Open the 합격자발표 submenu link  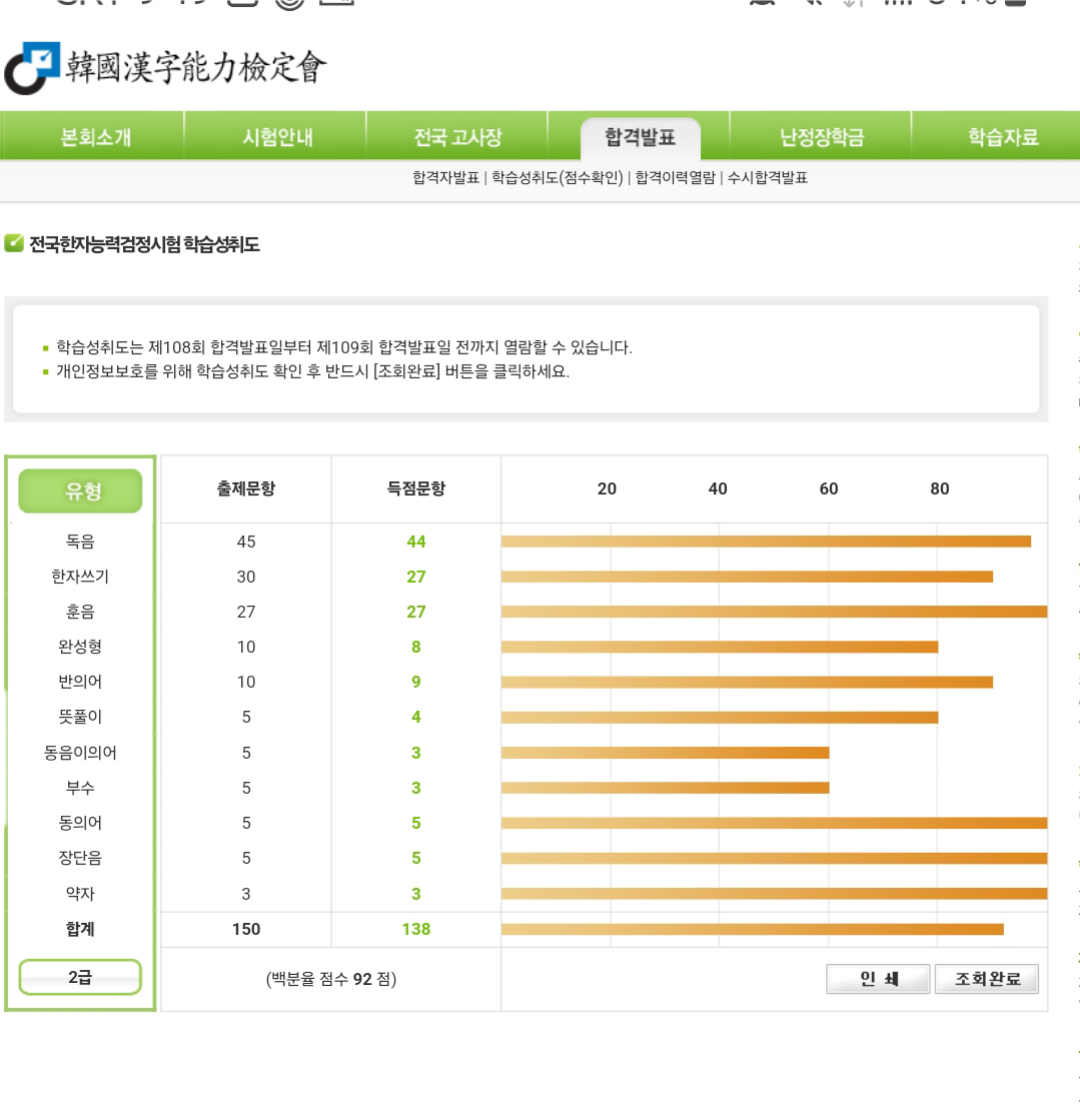445,178
